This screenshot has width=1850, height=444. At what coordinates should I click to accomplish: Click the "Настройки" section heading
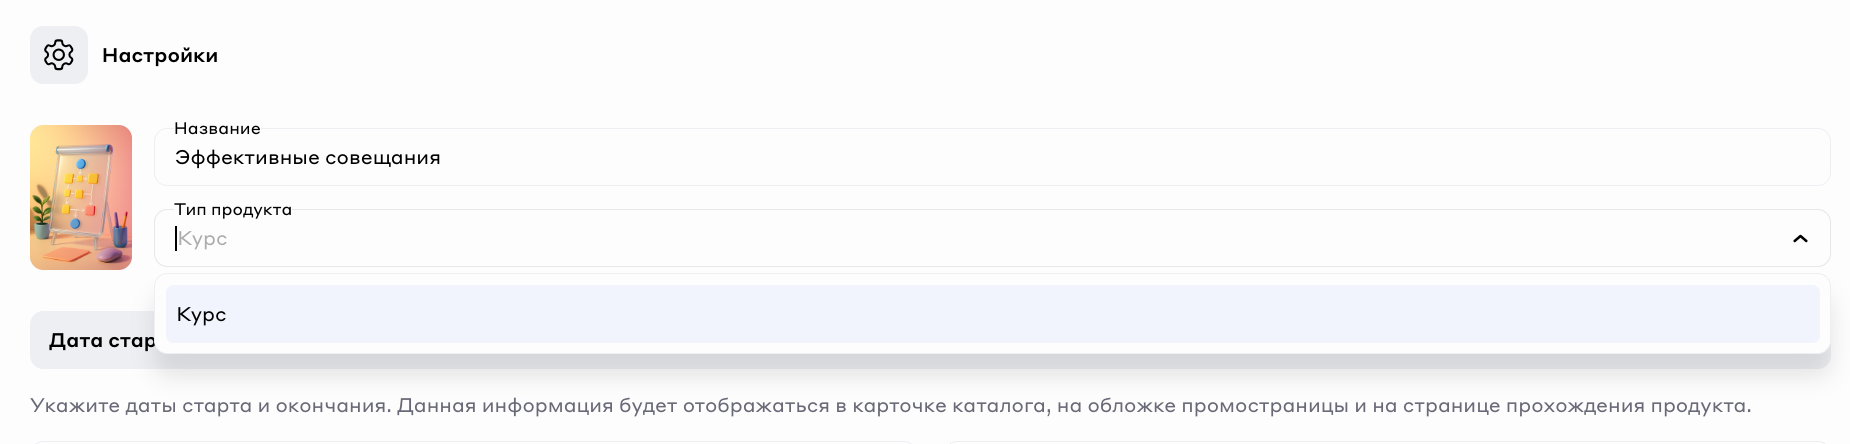pyautogui.click(x=160, y=56)
